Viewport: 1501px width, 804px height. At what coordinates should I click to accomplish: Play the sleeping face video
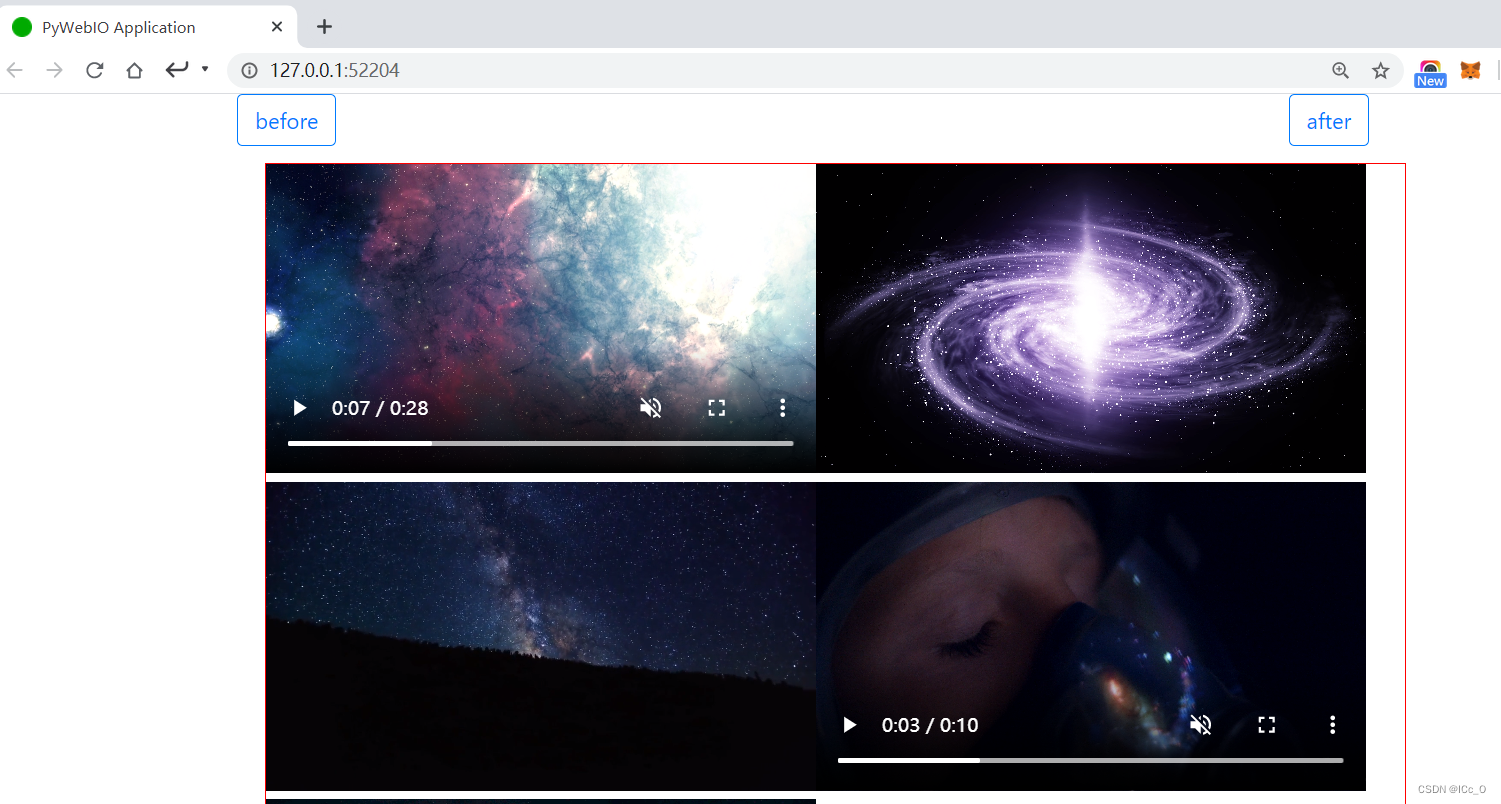point(849,725)
